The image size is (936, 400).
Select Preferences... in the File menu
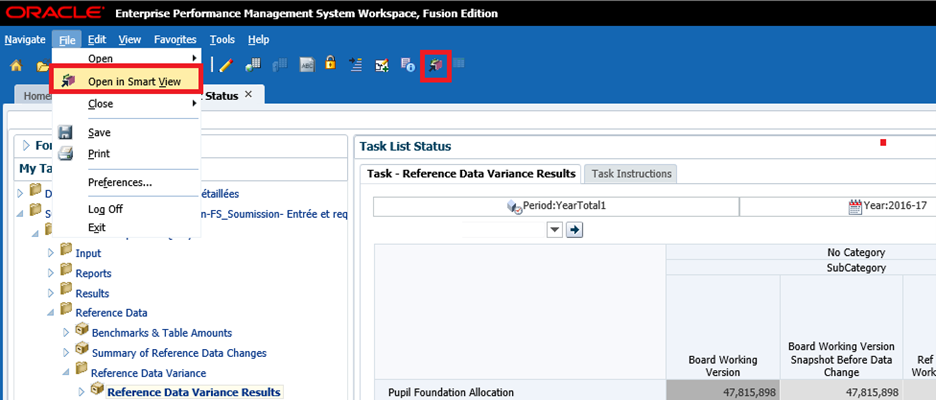pos(119,182)
